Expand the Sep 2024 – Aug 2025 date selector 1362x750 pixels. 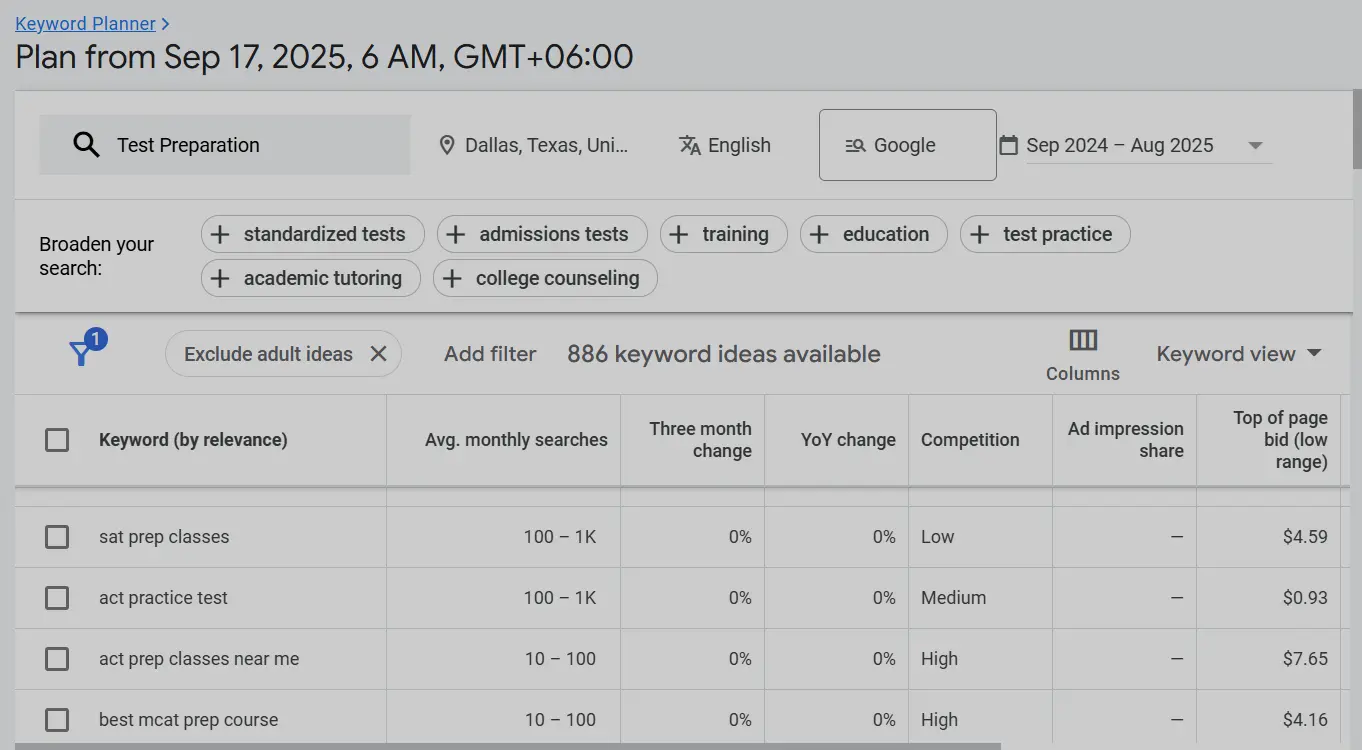tap(1255, 145)
